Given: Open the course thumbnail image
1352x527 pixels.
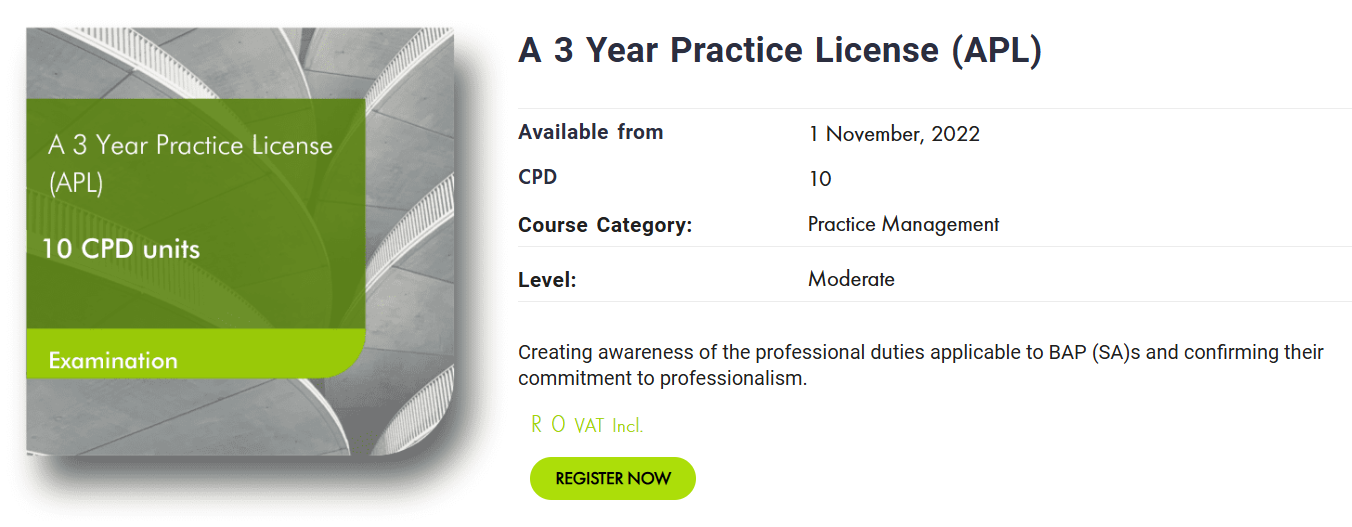Looking at the screenshot, I should click(x=240, y=242).
